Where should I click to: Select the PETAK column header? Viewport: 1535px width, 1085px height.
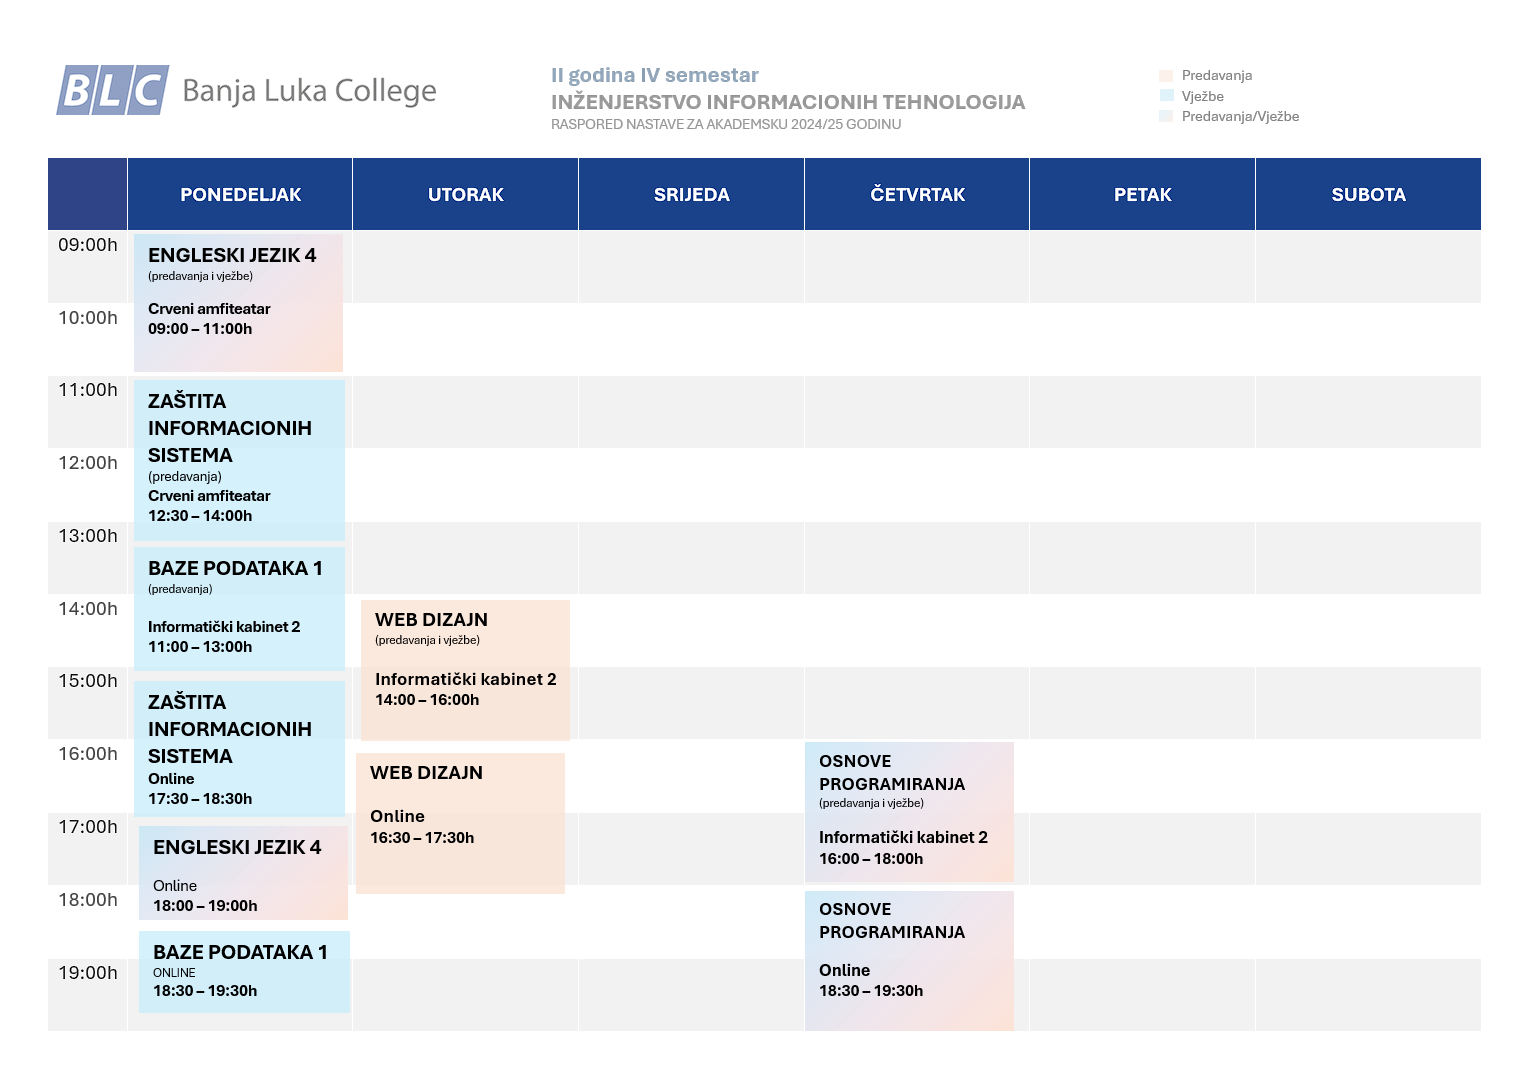[1143, 194]
